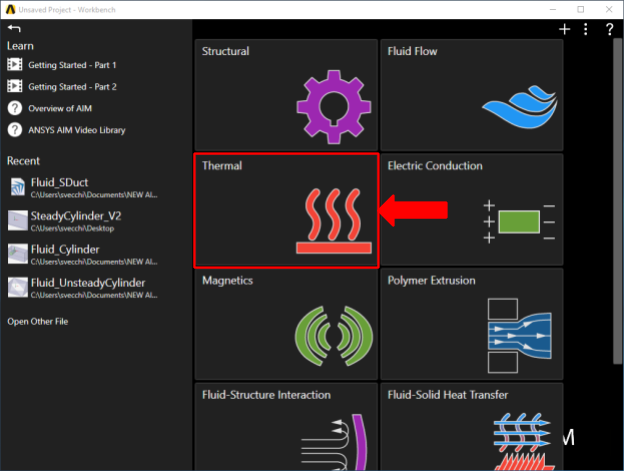The height and width of the screenshot is (471, 624).
Task: Minimize the Workbench window
Action: point(552,9)
